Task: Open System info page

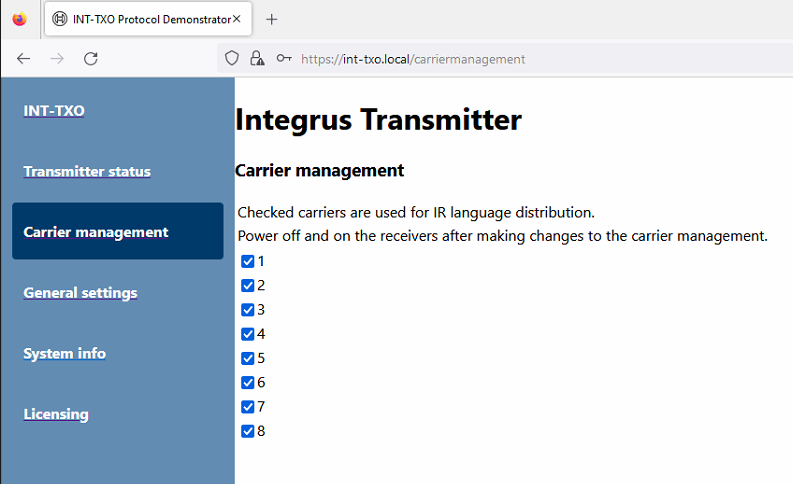Action: pos(65,354)
